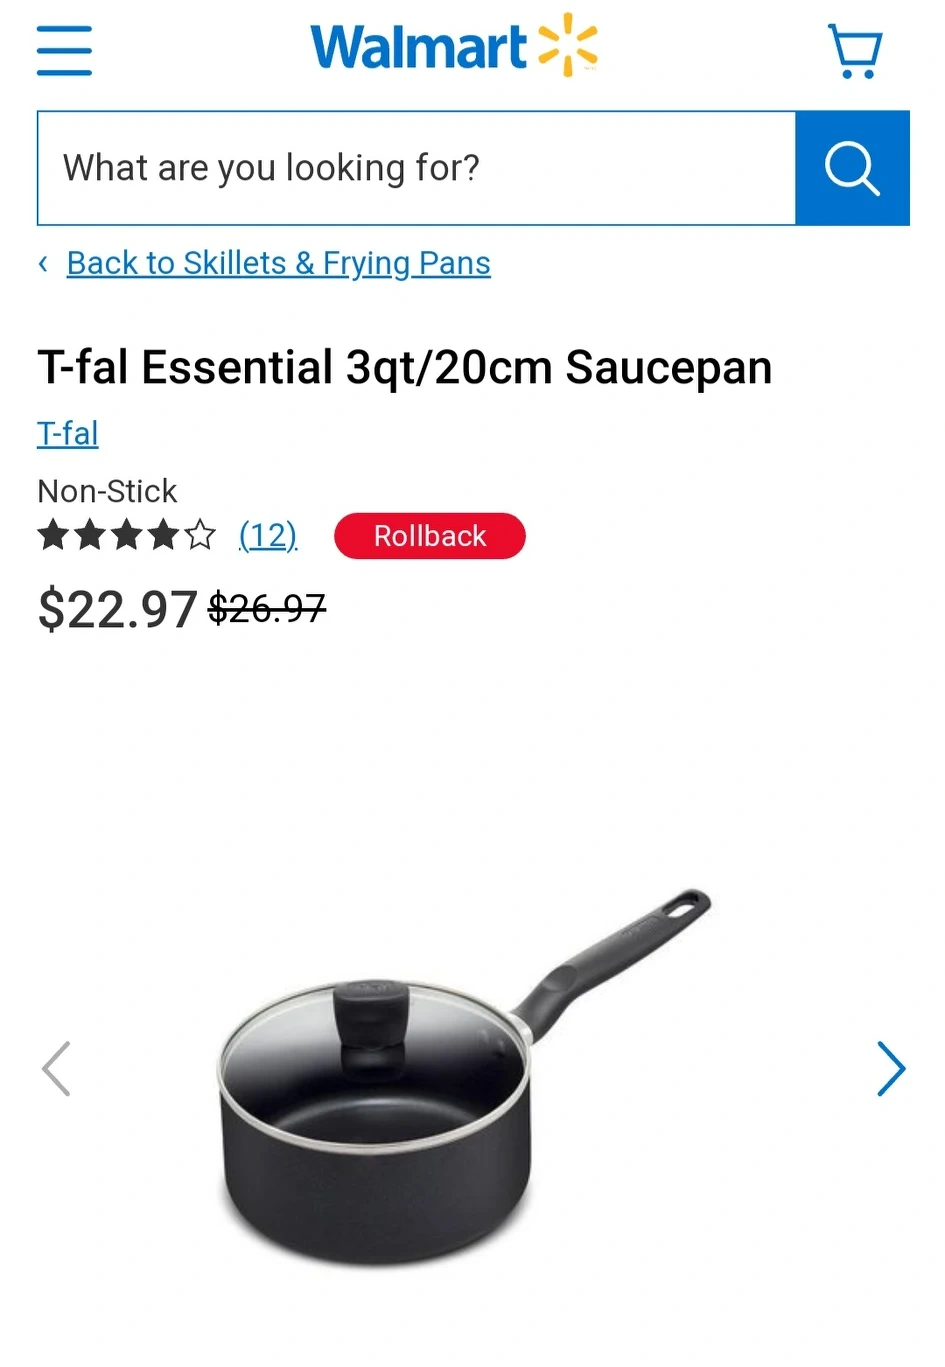Advance to the next product image
Viewport: 945px width, 1367px height.
pos(891,1069)
